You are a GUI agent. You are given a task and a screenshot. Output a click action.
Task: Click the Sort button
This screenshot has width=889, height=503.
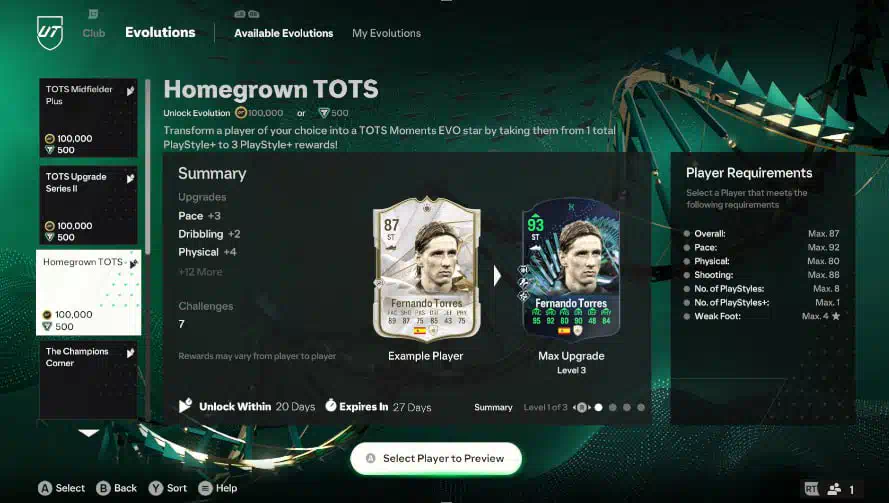point(168,488)
